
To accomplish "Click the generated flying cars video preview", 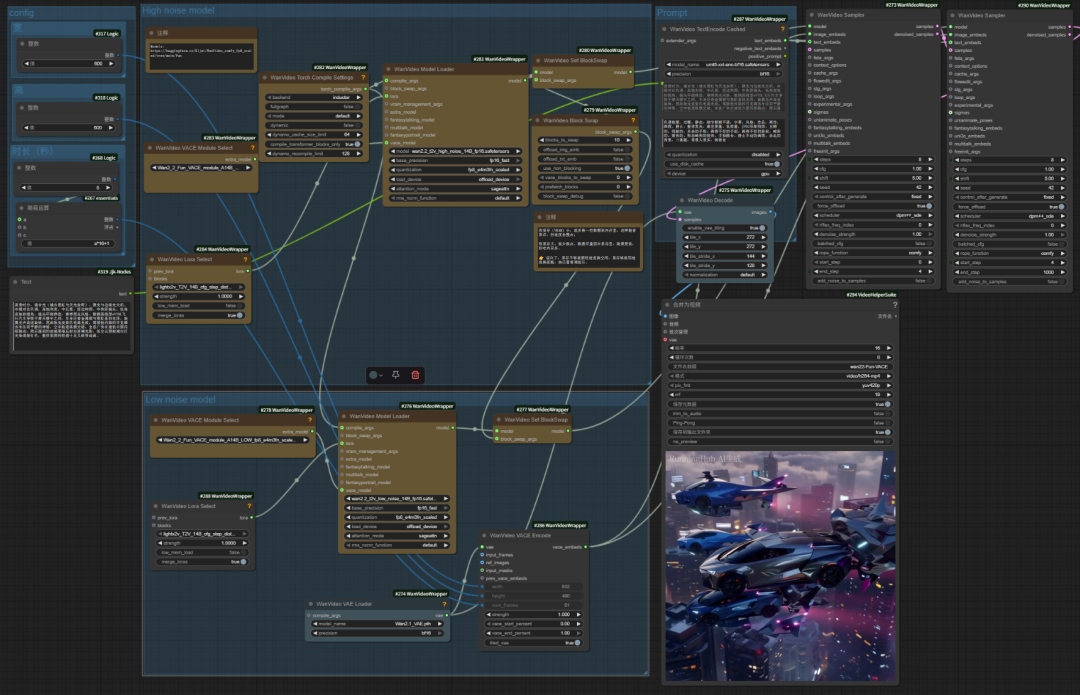I will (781, 566).
